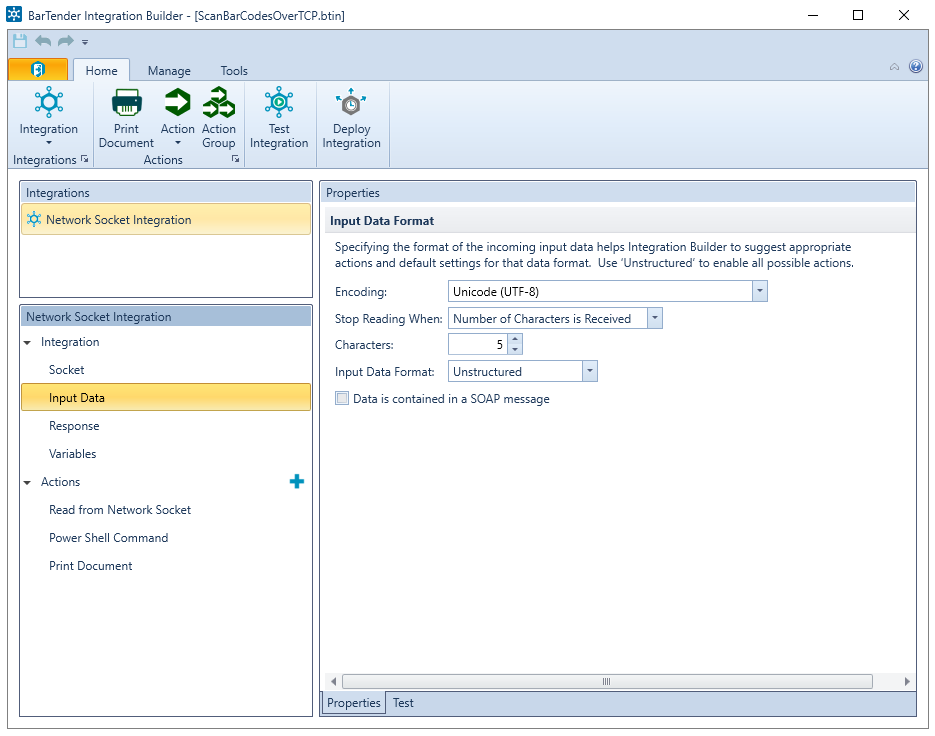This screenshot has width=935, height=736.
Task: Add an Action Group from ribbon
Action: pyautogui.click(x=218, y=117)
